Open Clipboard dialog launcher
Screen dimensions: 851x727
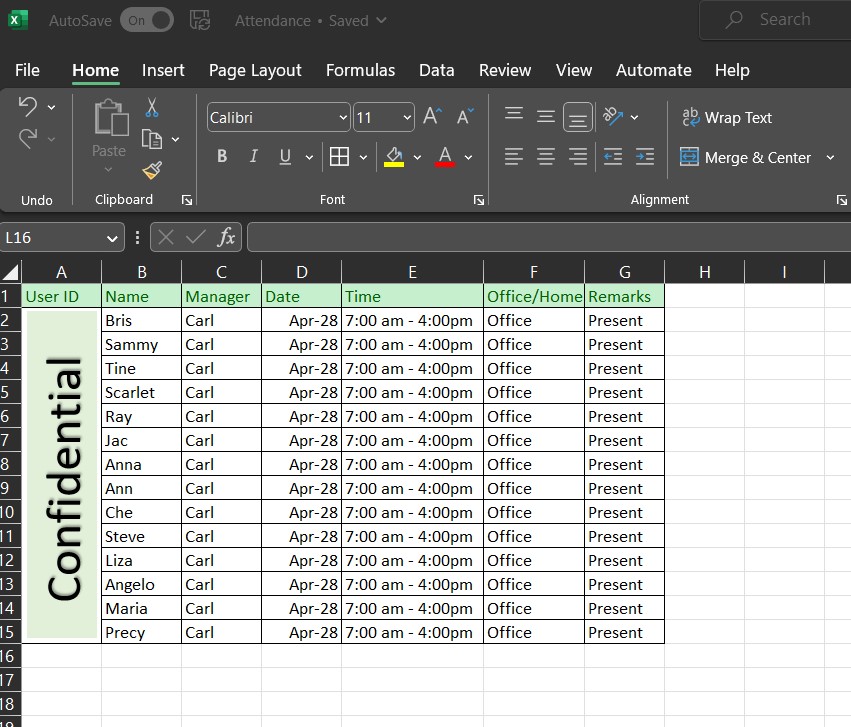(187, 200)
